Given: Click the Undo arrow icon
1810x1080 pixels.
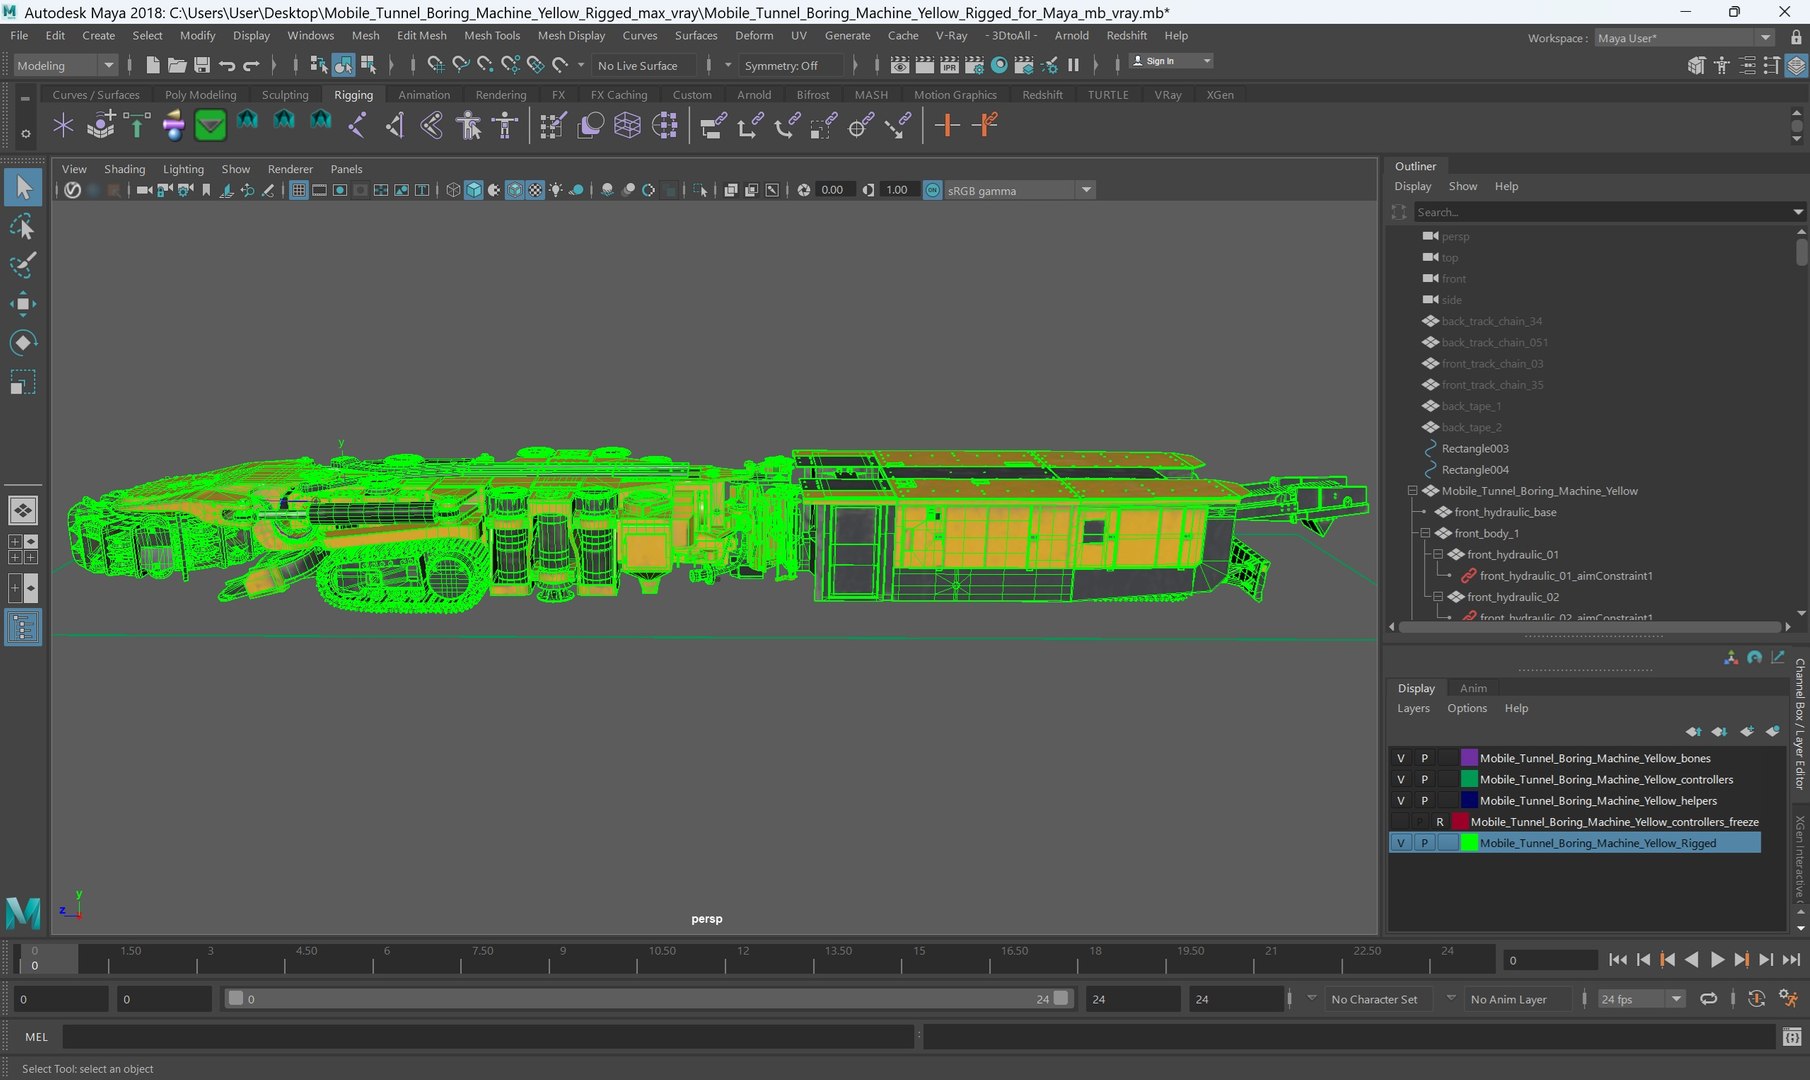Looking at the screenshot, I should [227, 65].
